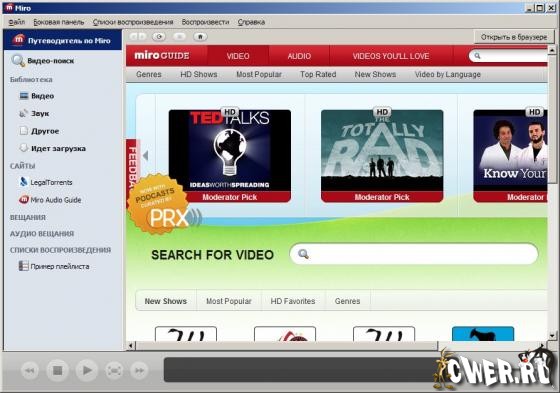The image size is (560, 393).
Task: Expand the Playlists sidebar section header
Action: click(x=60, y=250)
